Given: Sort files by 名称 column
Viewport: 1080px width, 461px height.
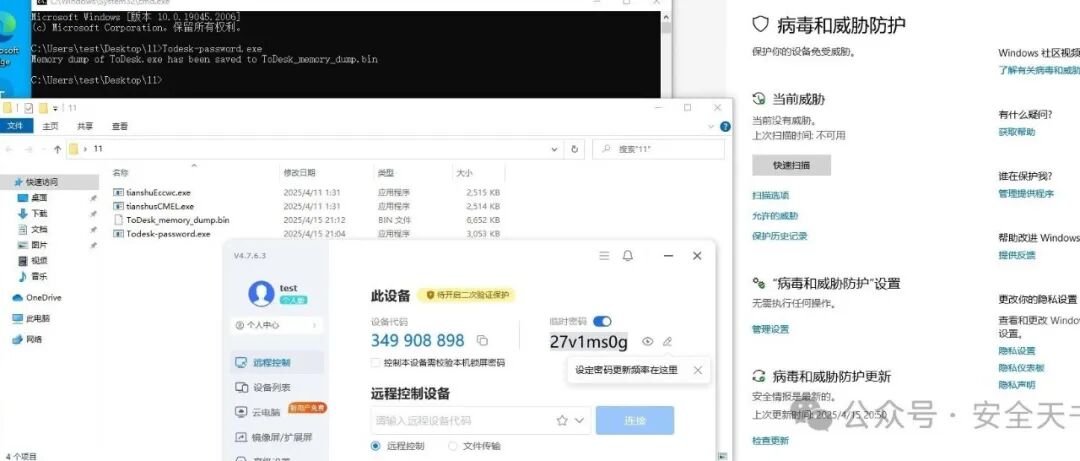Looking at the screenshot, I should (121, 172).
